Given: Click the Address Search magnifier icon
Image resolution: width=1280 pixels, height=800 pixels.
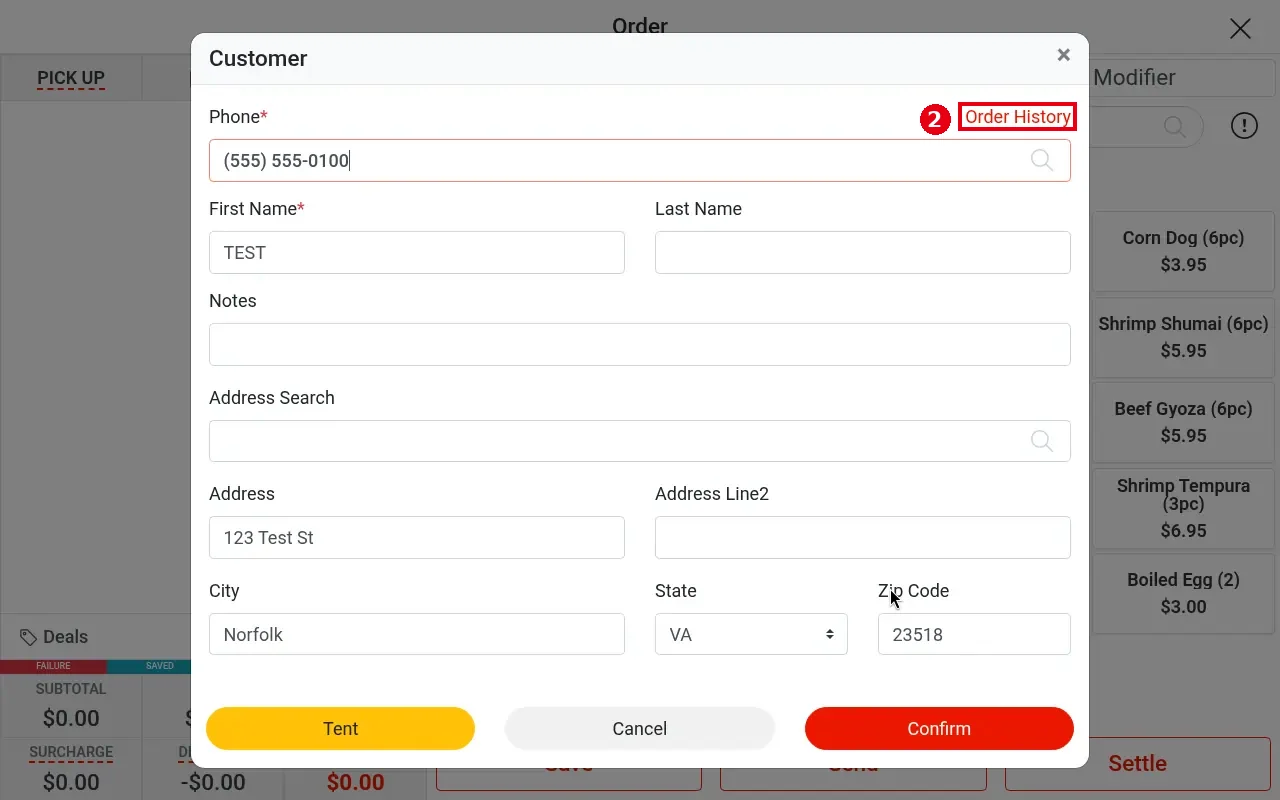Looking at the screenshot, I should click(x=1042, y=441).
